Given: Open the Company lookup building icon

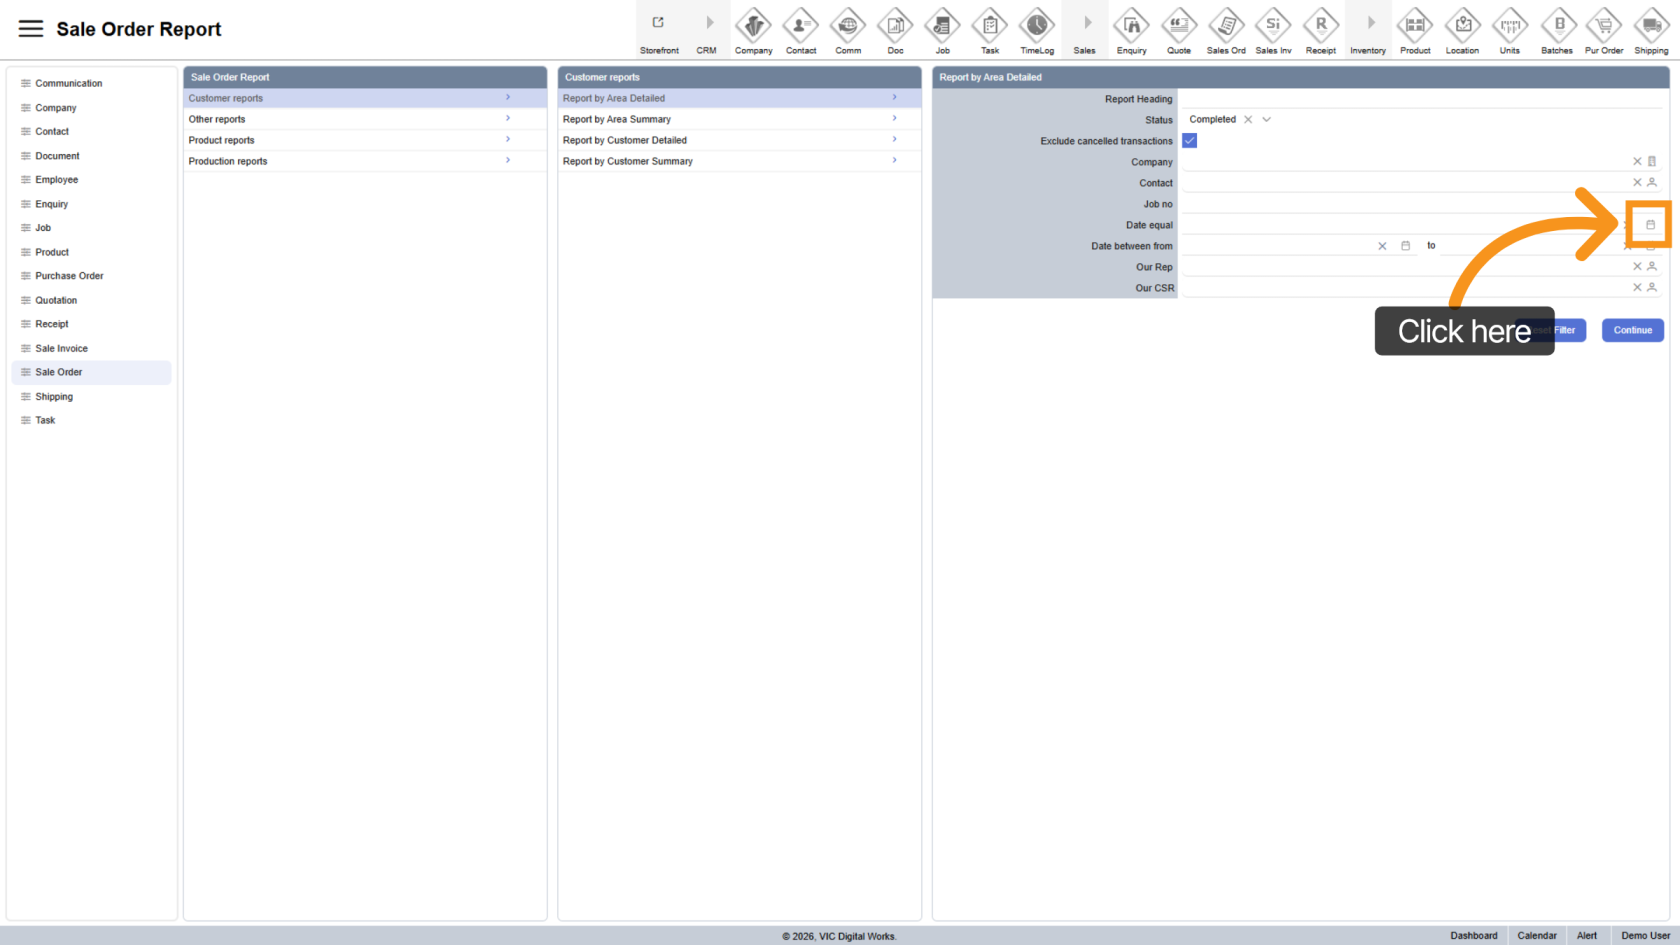Looking at the screenshot, I should pyautogui.click(x=1652, y=161).
